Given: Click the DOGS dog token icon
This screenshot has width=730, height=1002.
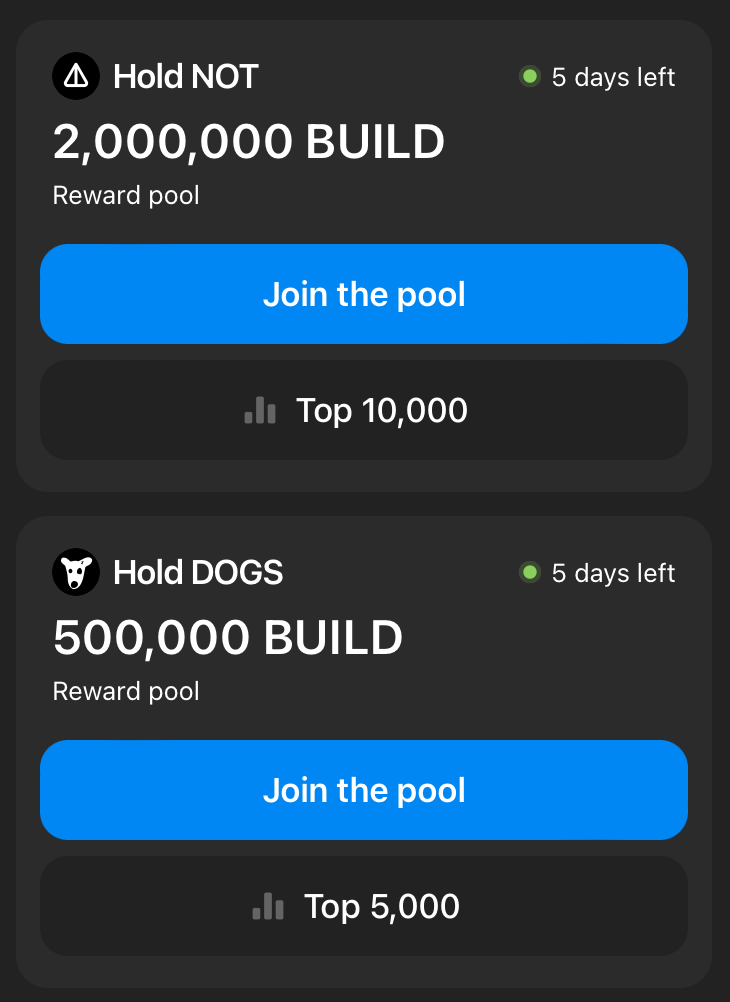Looking at the screenshot, I should pyautogui.click(x=76, y=572).
